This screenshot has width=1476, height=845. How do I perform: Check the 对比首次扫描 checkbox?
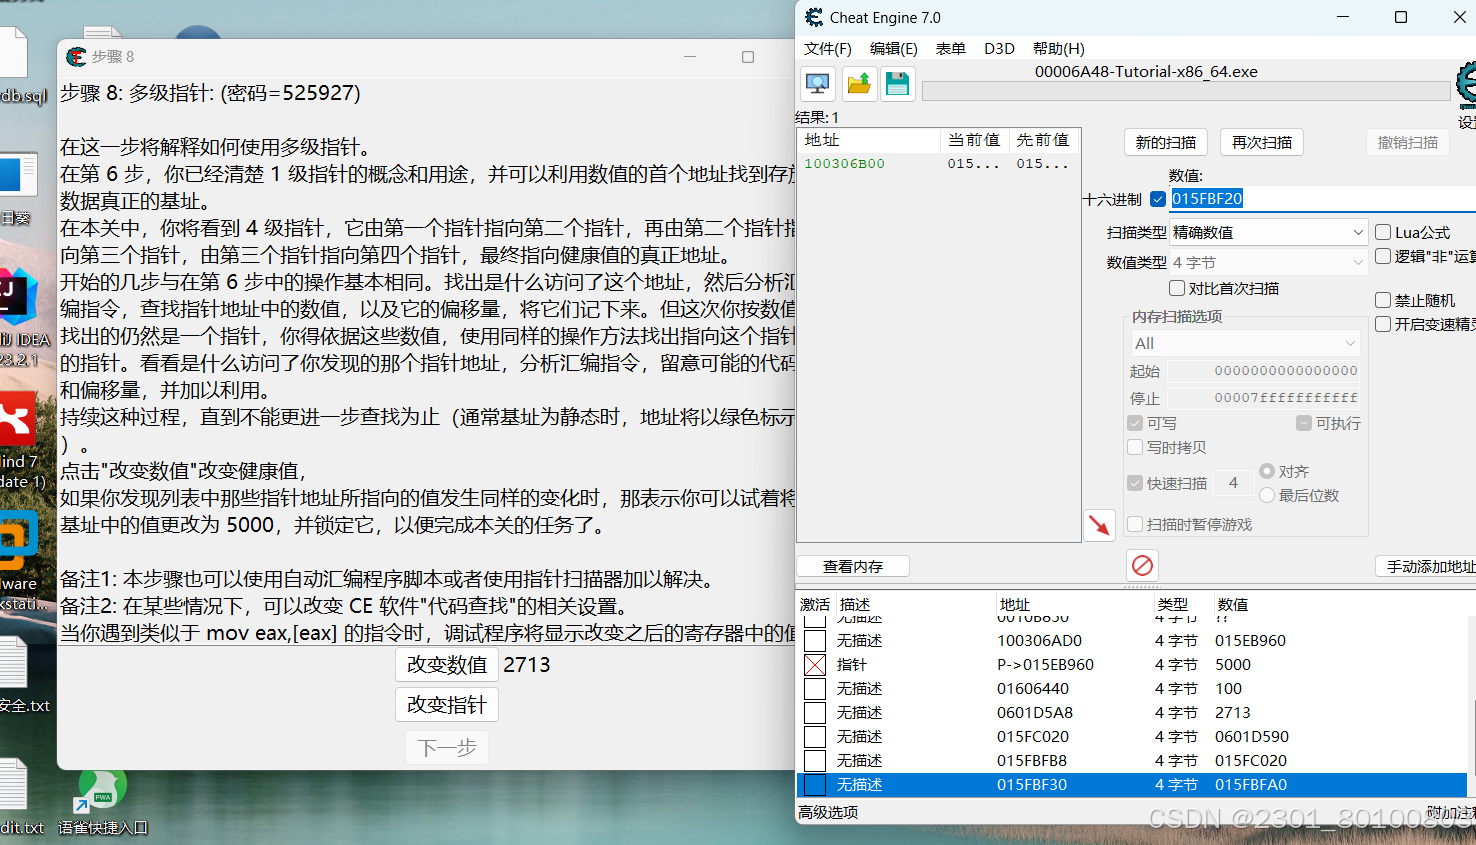(x=1177, y=288)
